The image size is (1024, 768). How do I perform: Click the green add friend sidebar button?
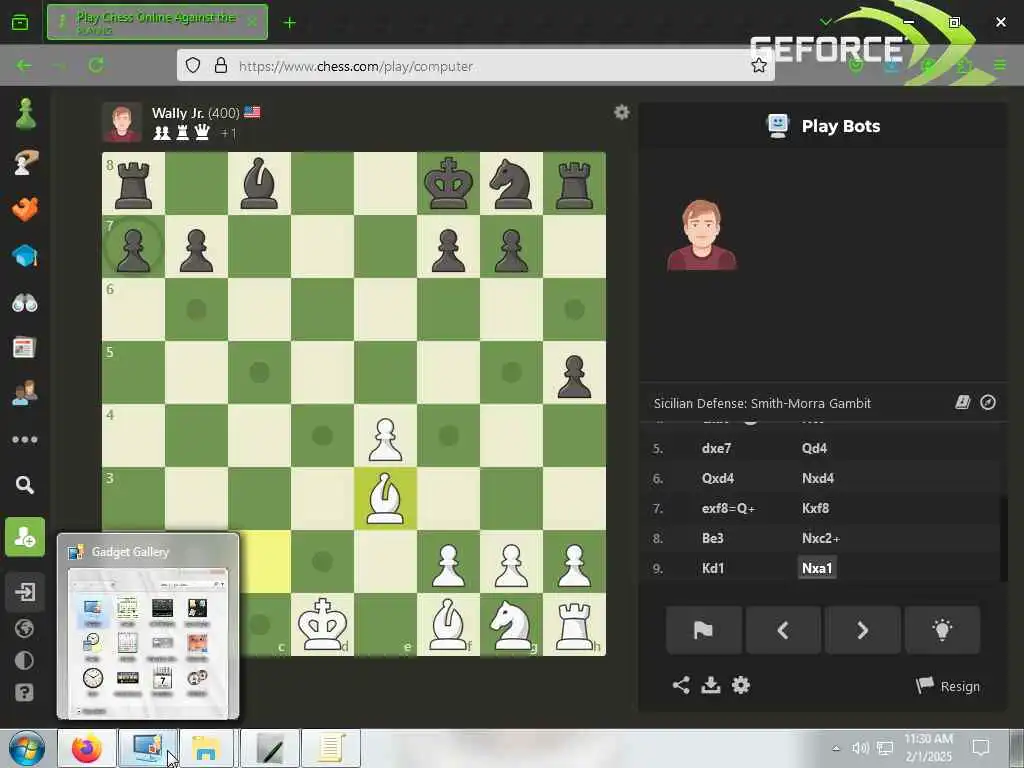(25, 537)
